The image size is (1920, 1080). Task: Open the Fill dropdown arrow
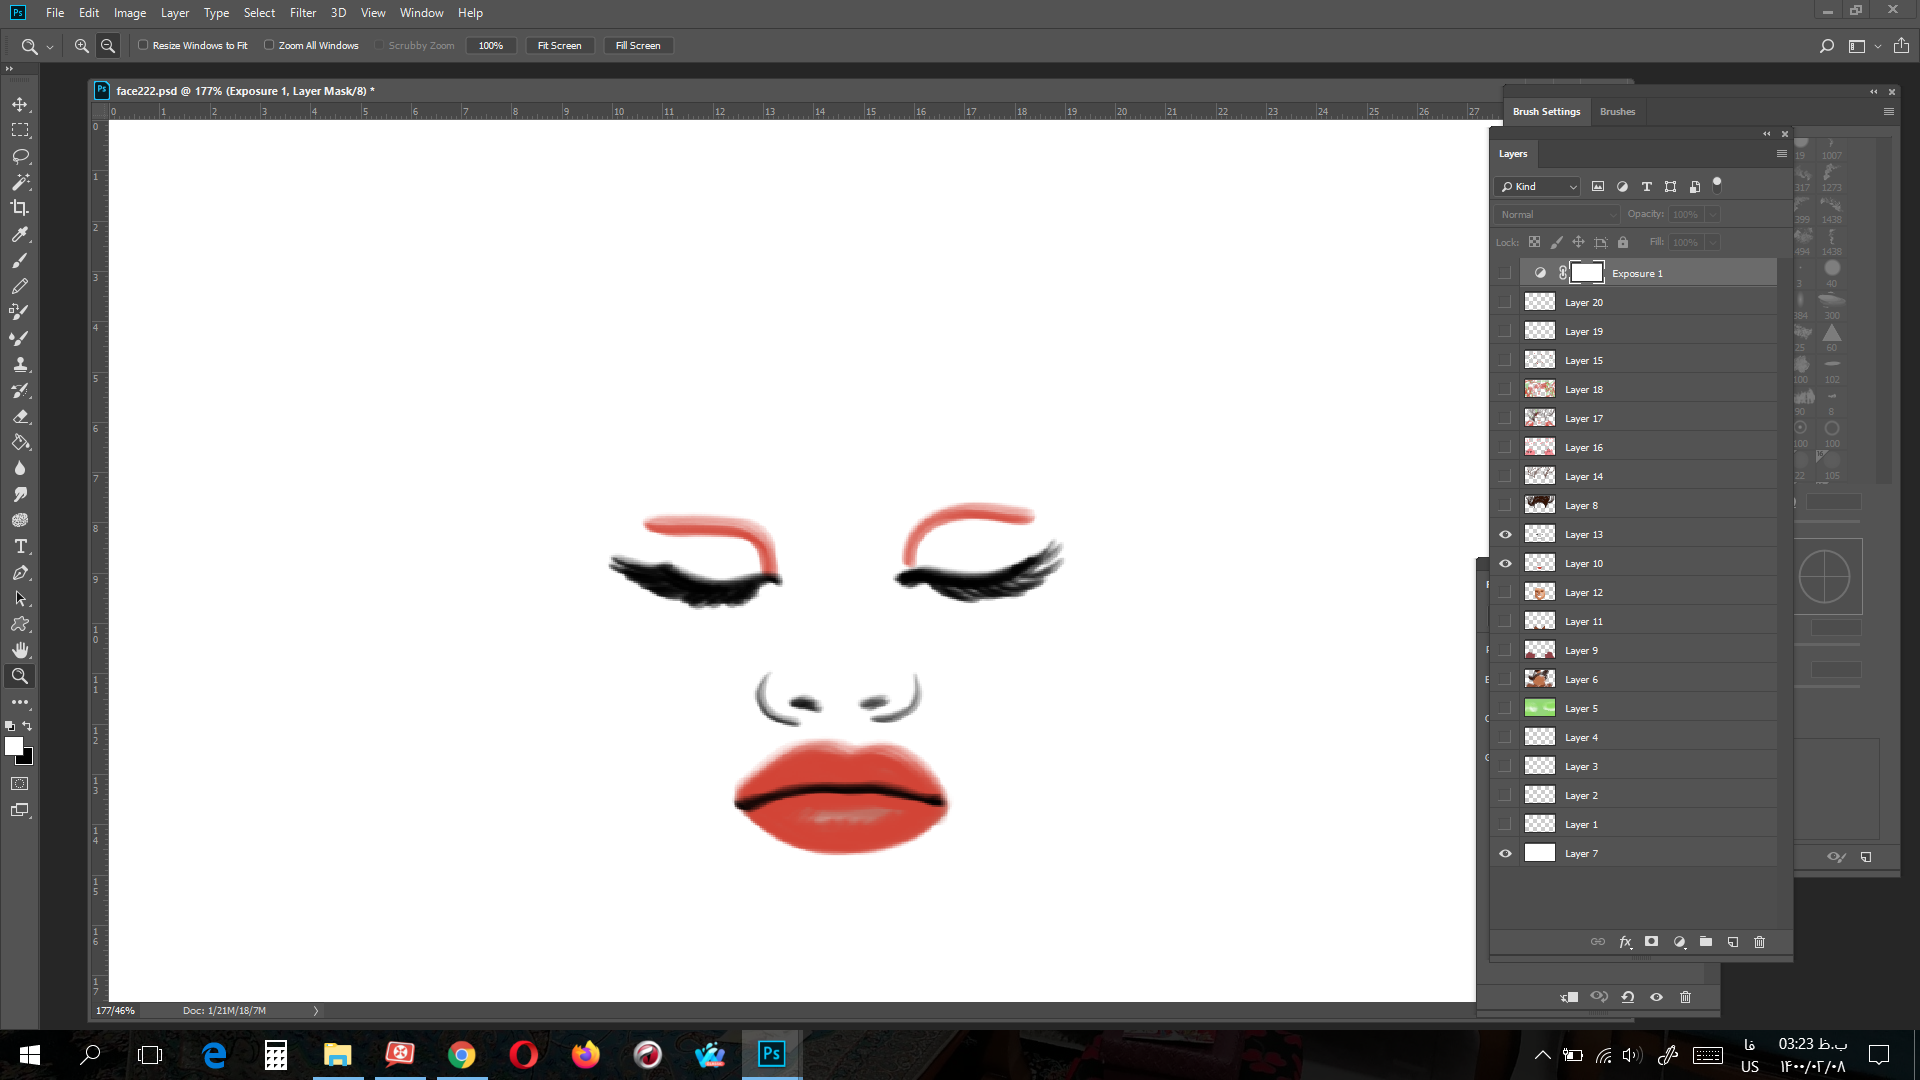pos(1712,242)
